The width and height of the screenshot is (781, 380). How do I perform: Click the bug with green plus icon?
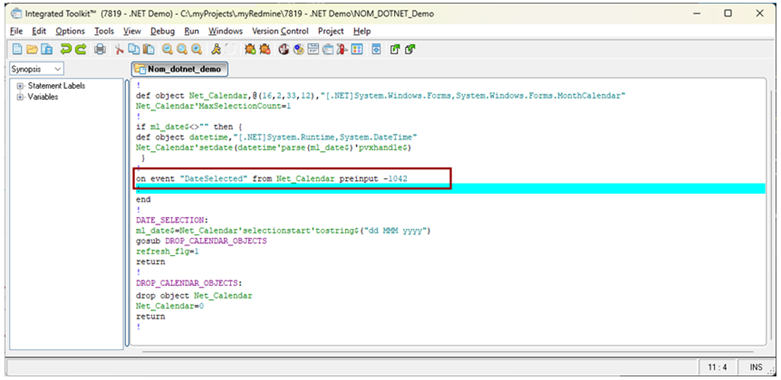(x=250, y=49)
